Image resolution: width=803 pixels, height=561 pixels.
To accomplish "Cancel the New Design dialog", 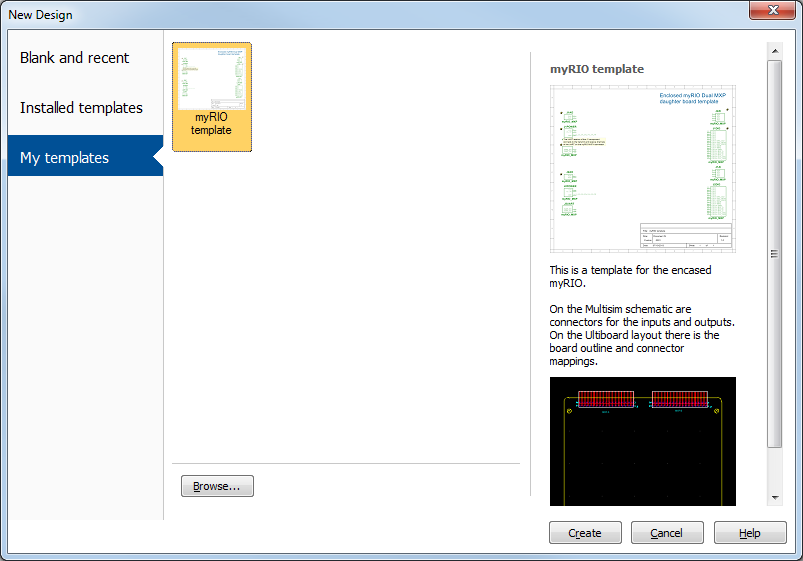I will [x=667, y=533].
